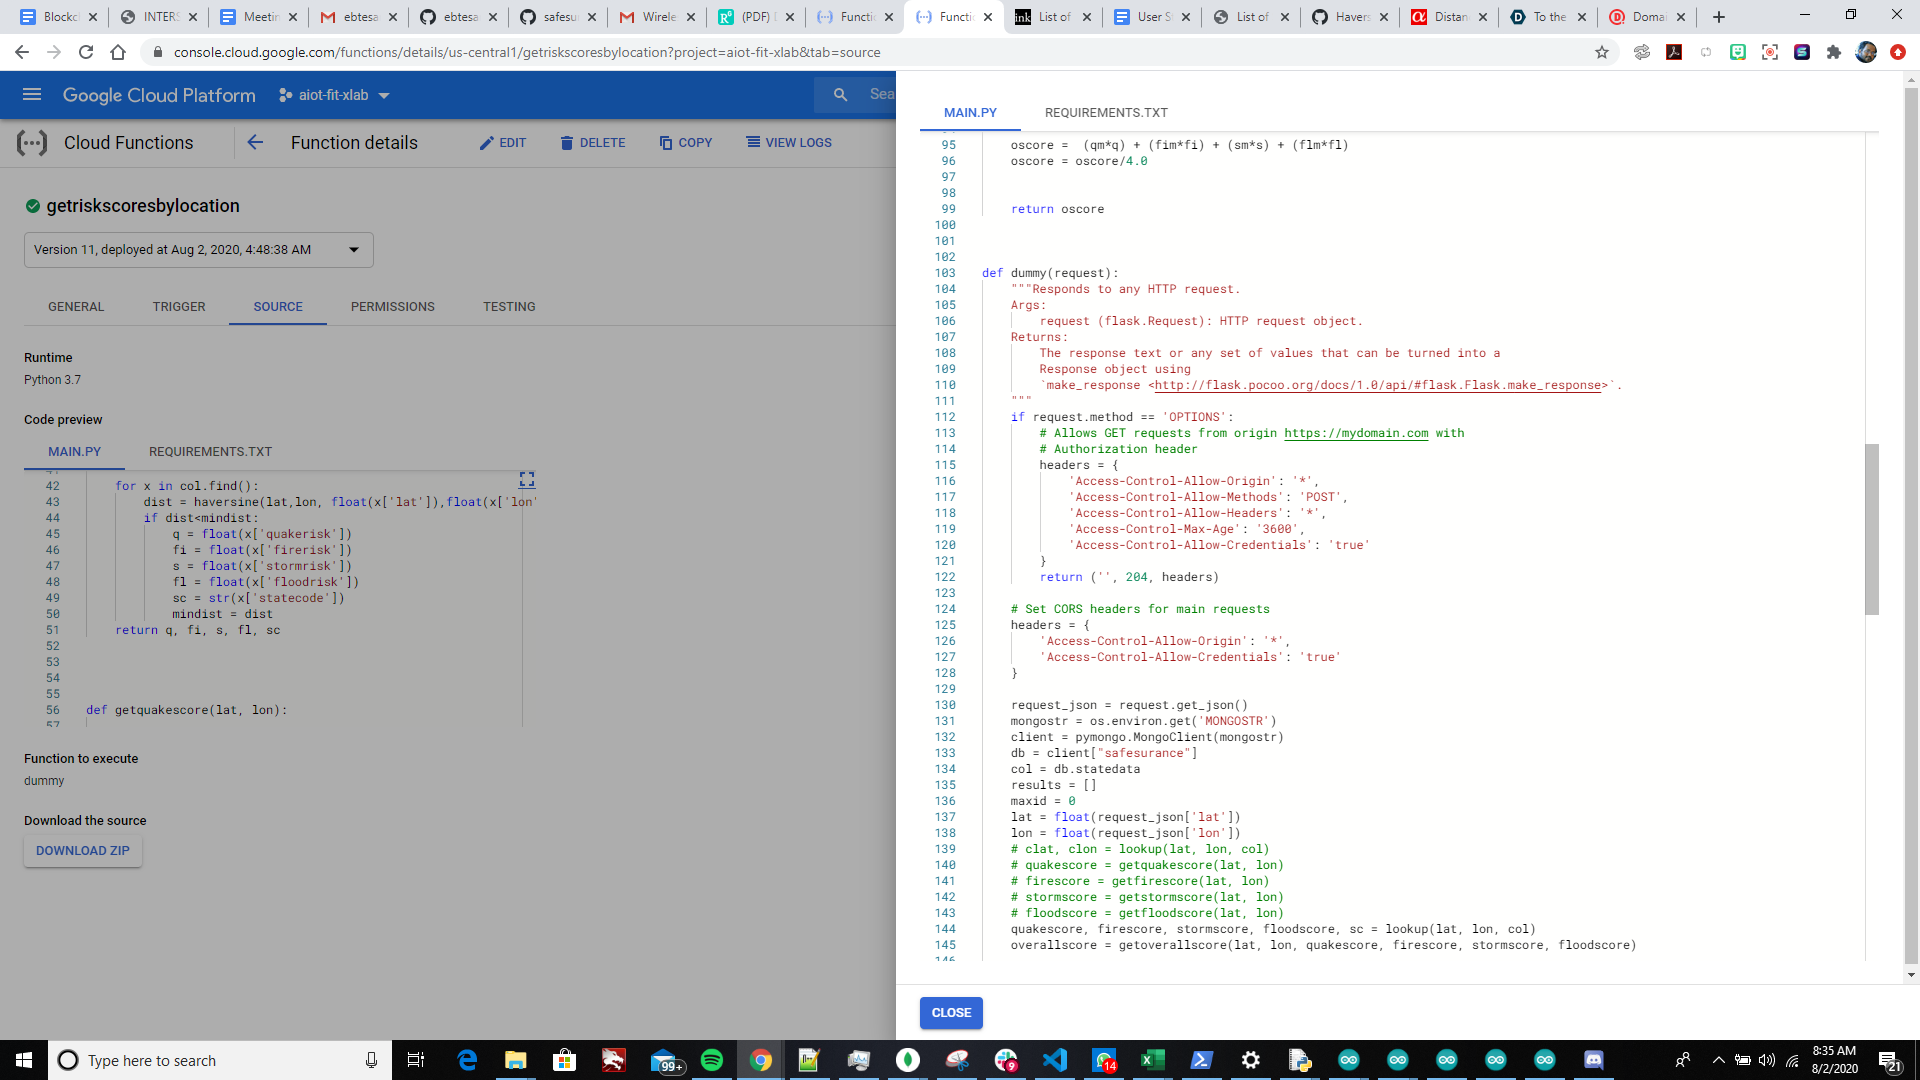Open Spotify from the Windows taskbar
The height and width of the screenshot is (1080, 1920).
712,1060
